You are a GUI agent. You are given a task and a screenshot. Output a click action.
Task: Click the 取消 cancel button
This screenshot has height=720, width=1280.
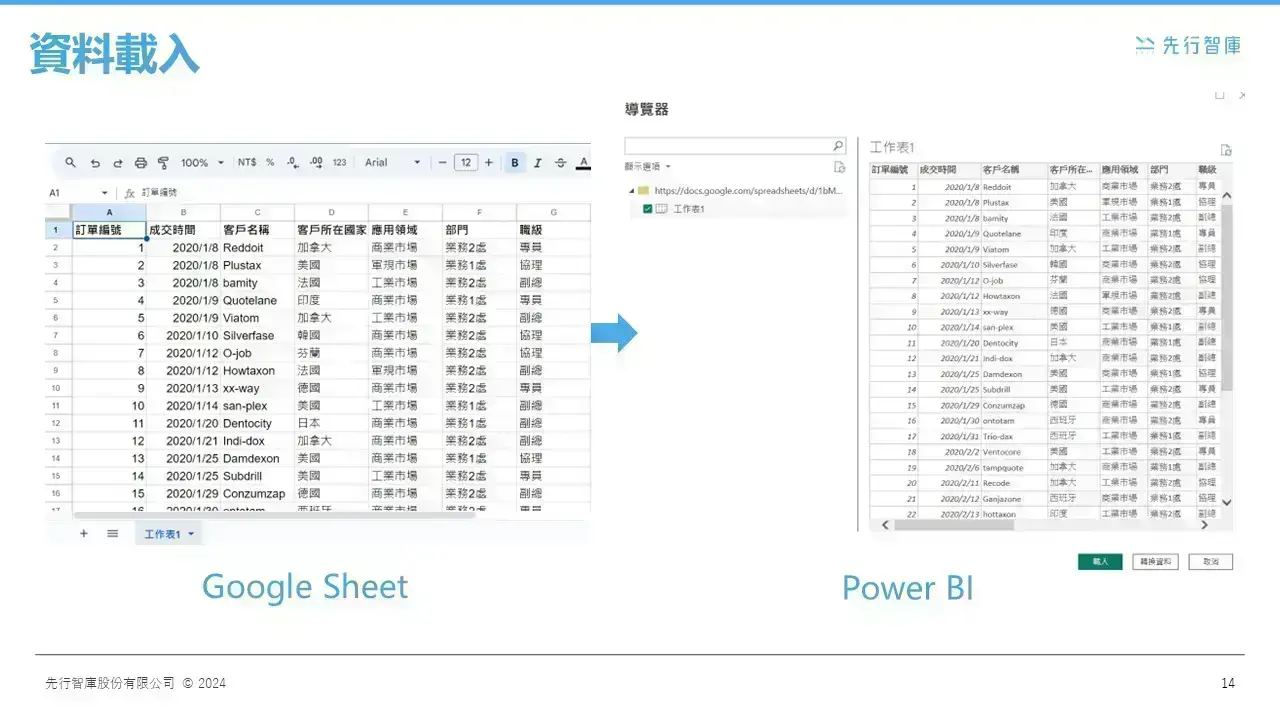tap(1211, 562)
